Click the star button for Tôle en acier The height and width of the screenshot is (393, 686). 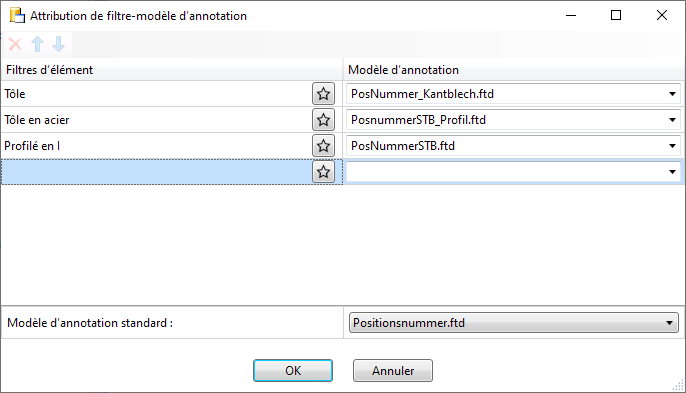tap(323, 119)
